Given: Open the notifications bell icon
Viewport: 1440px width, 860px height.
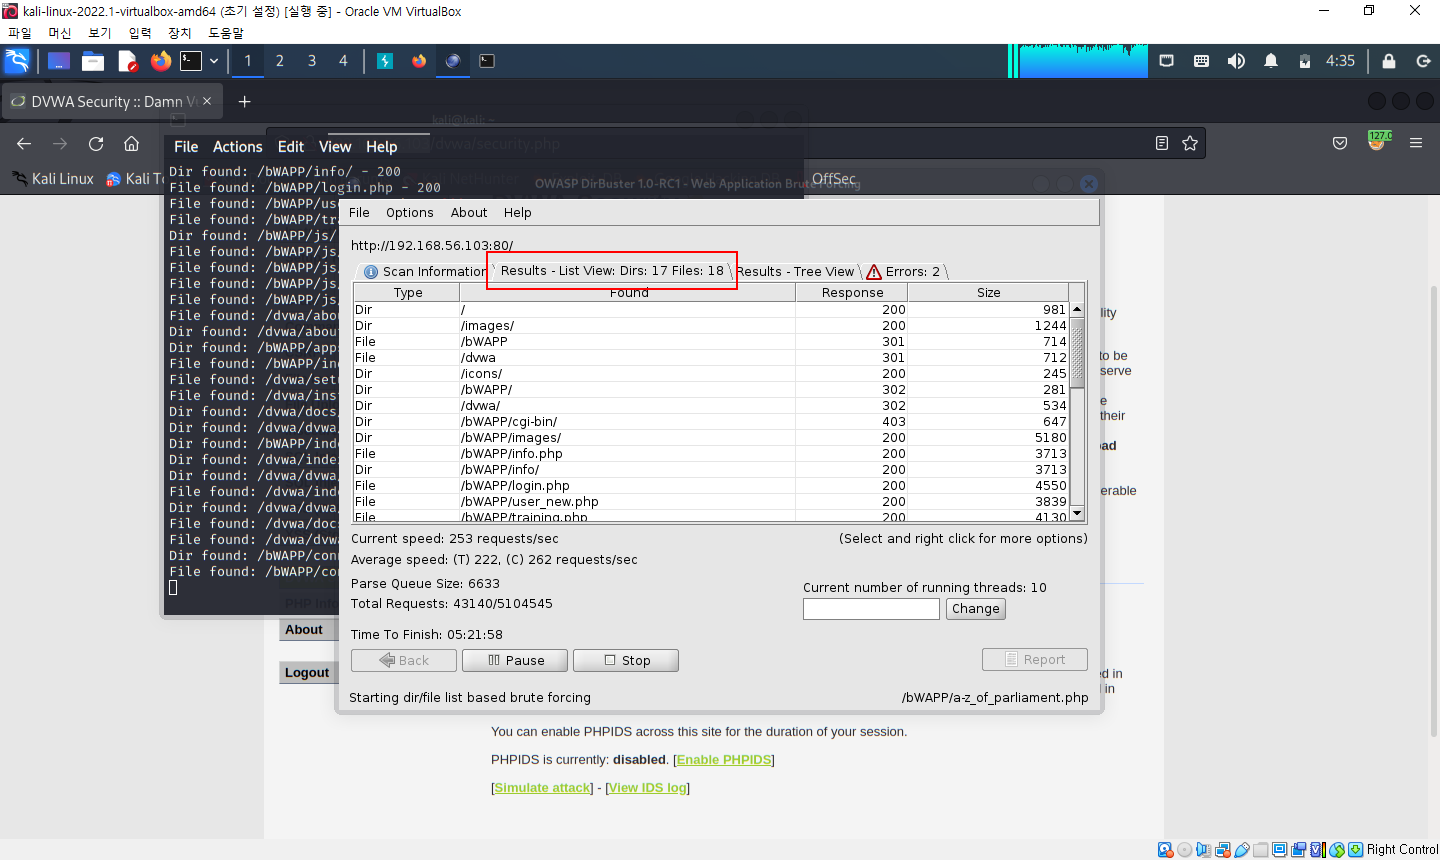Looking at the screenshot, I should [x=1271, y=61].
